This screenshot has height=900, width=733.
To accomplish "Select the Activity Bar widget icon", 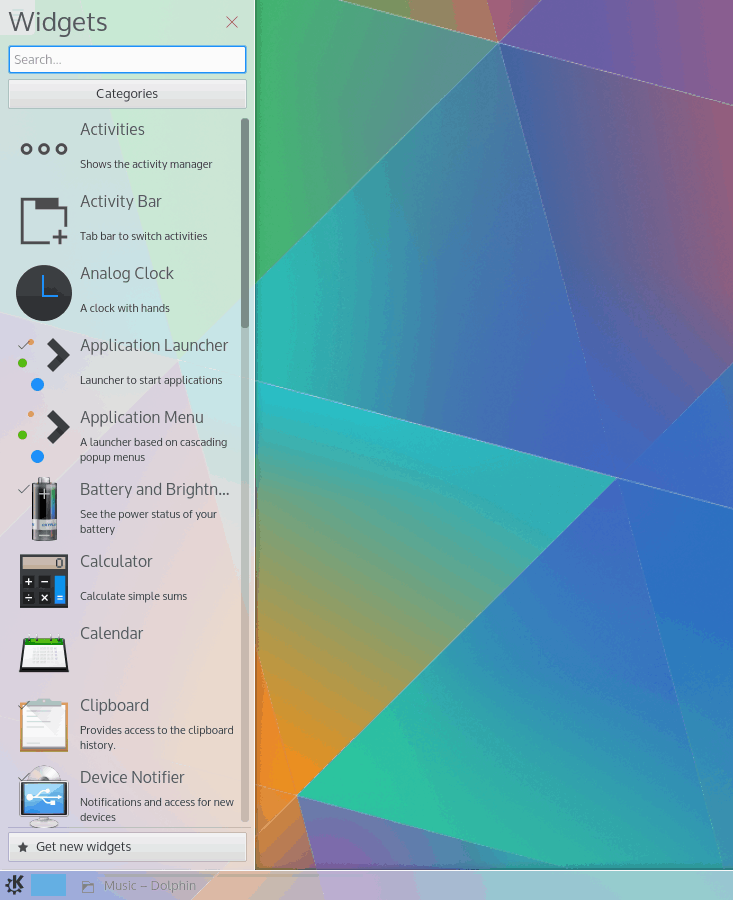I will click(x=44, y=221).
